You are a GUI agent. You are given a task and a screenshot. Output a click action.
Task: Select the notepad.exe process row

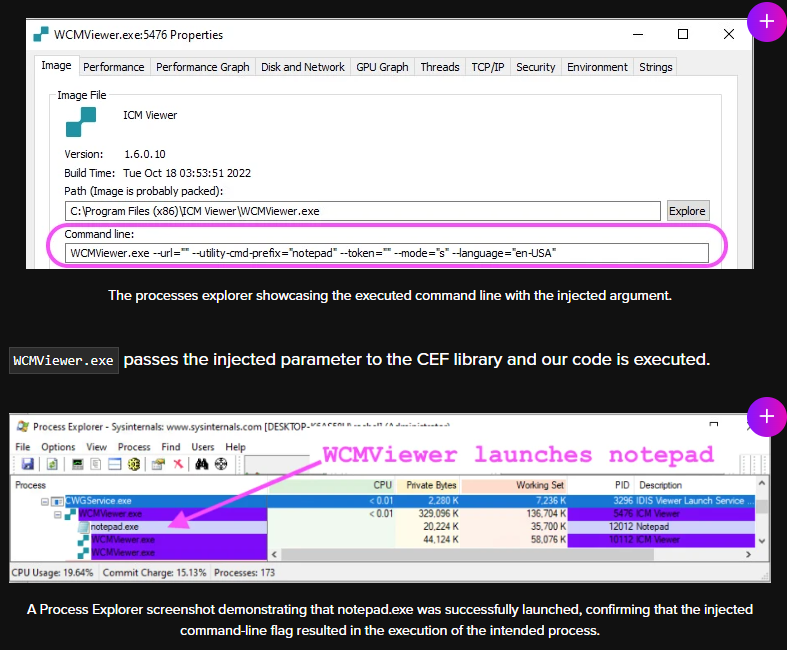[383, 527]
